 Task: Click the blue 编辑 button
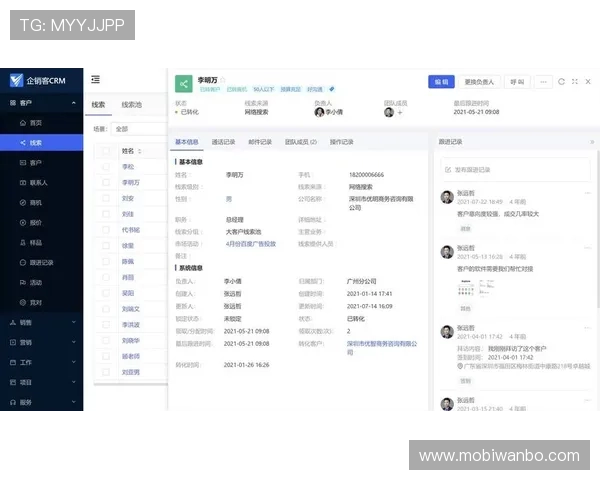pos(441,82)
